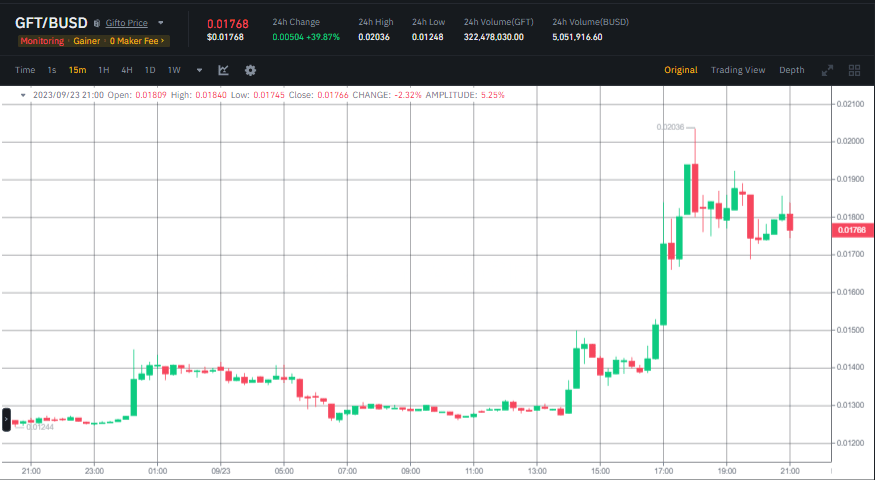Click the 17:00 time axis label
Viewport: 875px width, 480px height.
pos(664,471)
